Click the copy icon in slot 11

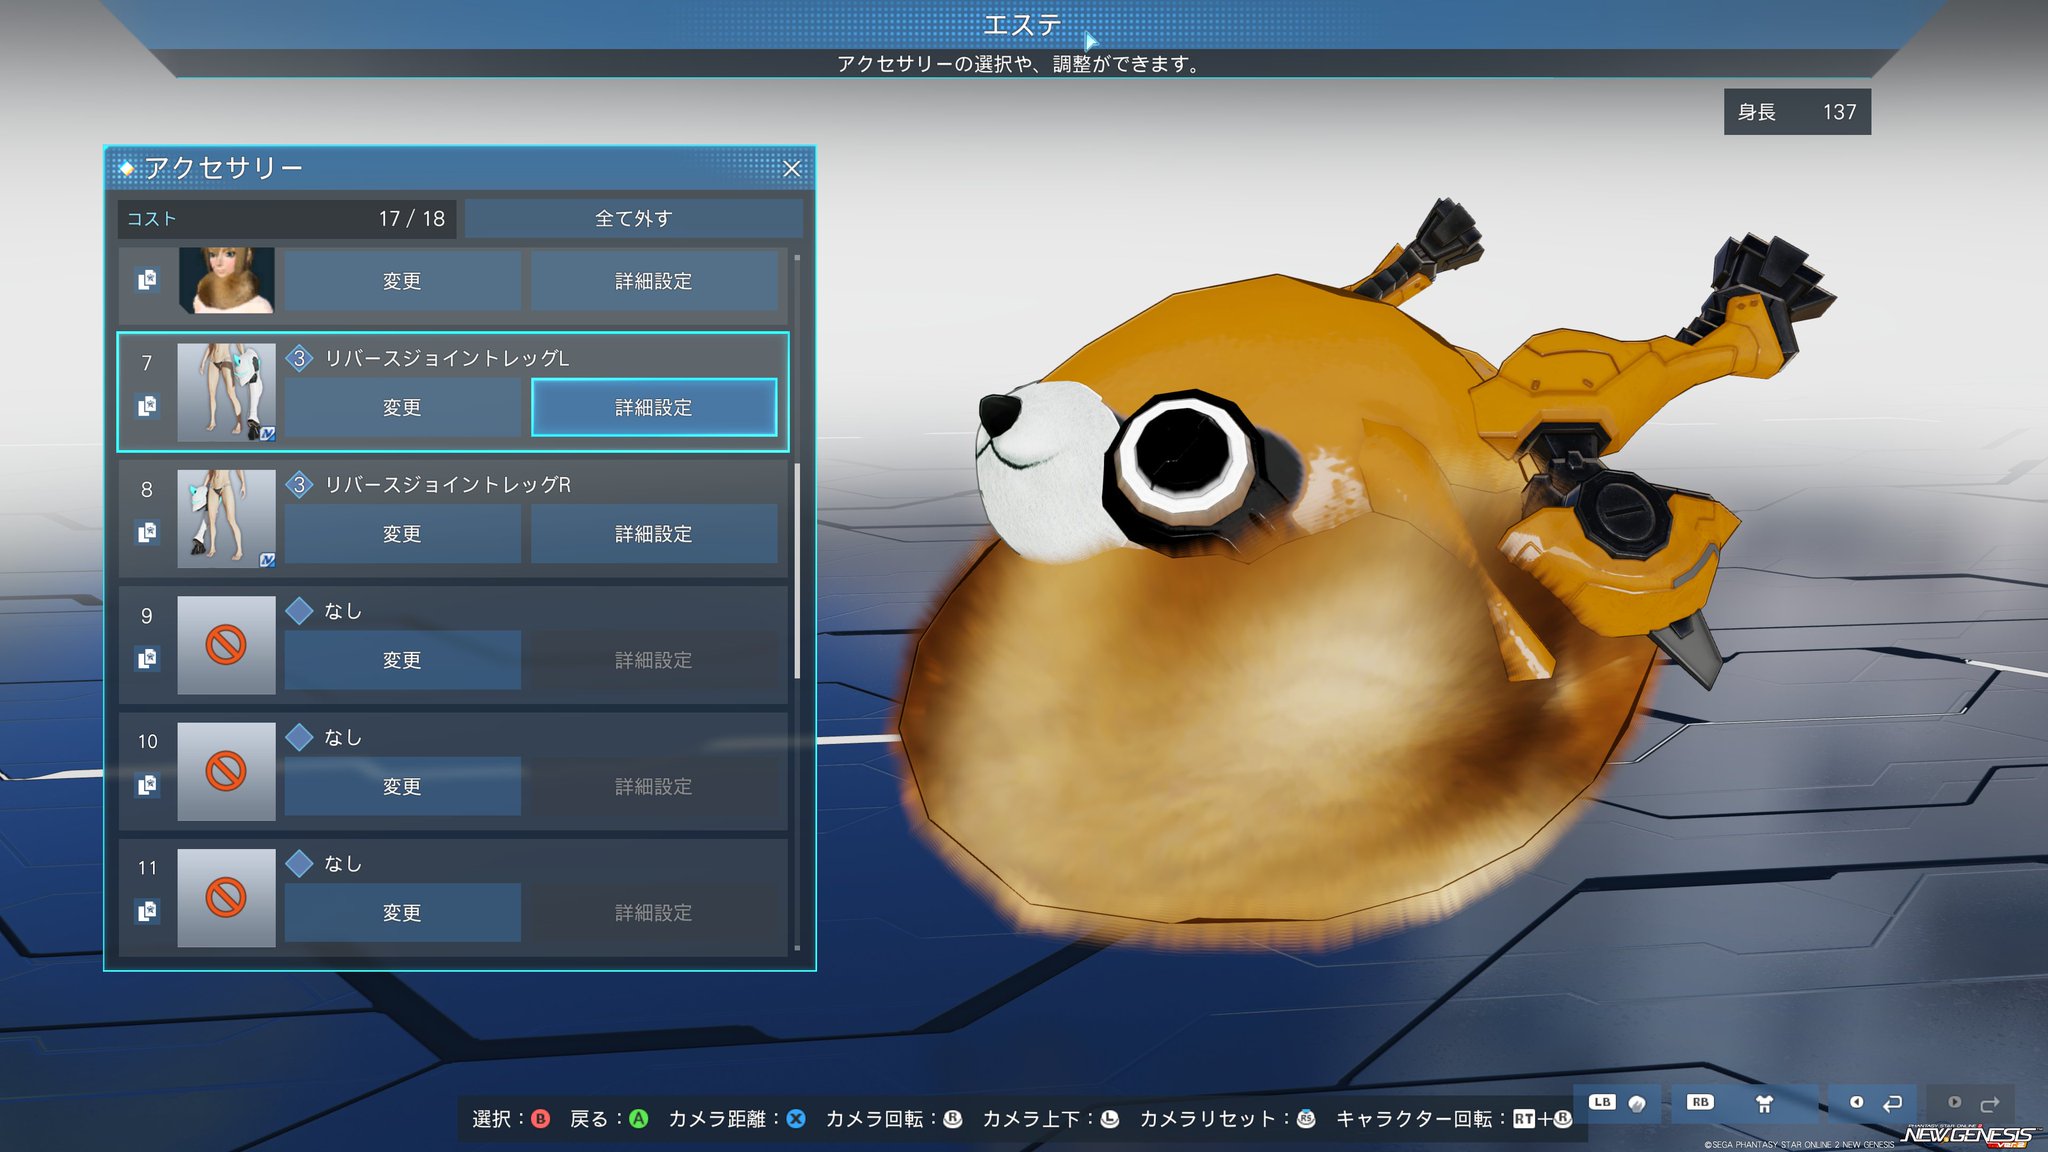pyautogui.click(x=147, y=911)
